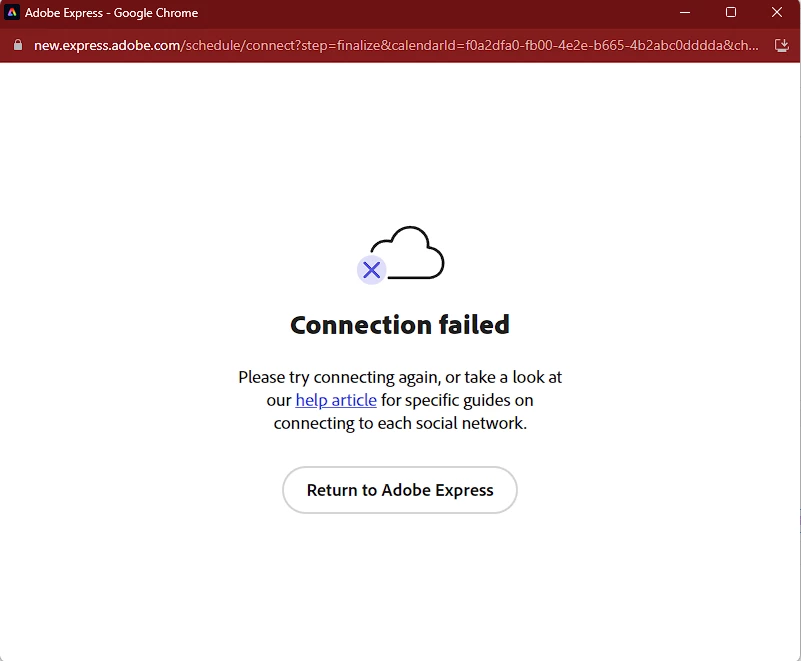Image resolution: width=801 pixels, height=661 pixels.
Task: Maximize the Adobe Express window
Action: (x=731, y=12)
